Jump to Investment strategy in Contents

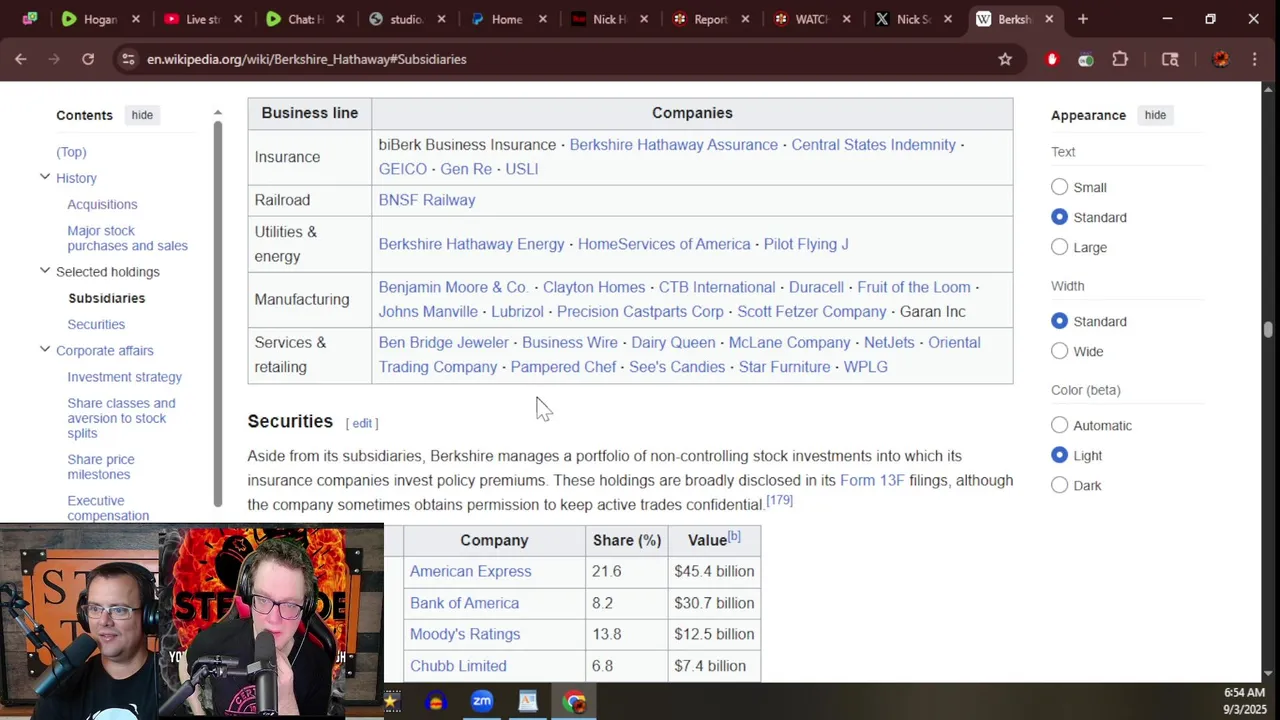(124, 377)
